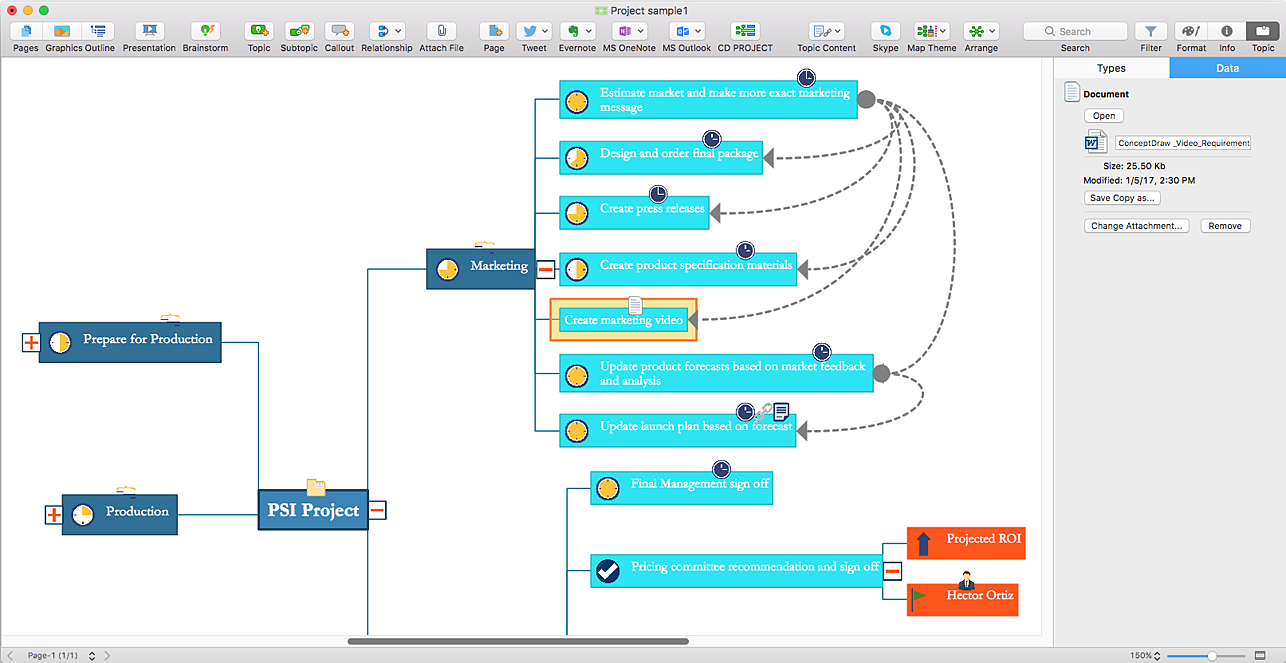Click the Save Copy as... button

1122,198
